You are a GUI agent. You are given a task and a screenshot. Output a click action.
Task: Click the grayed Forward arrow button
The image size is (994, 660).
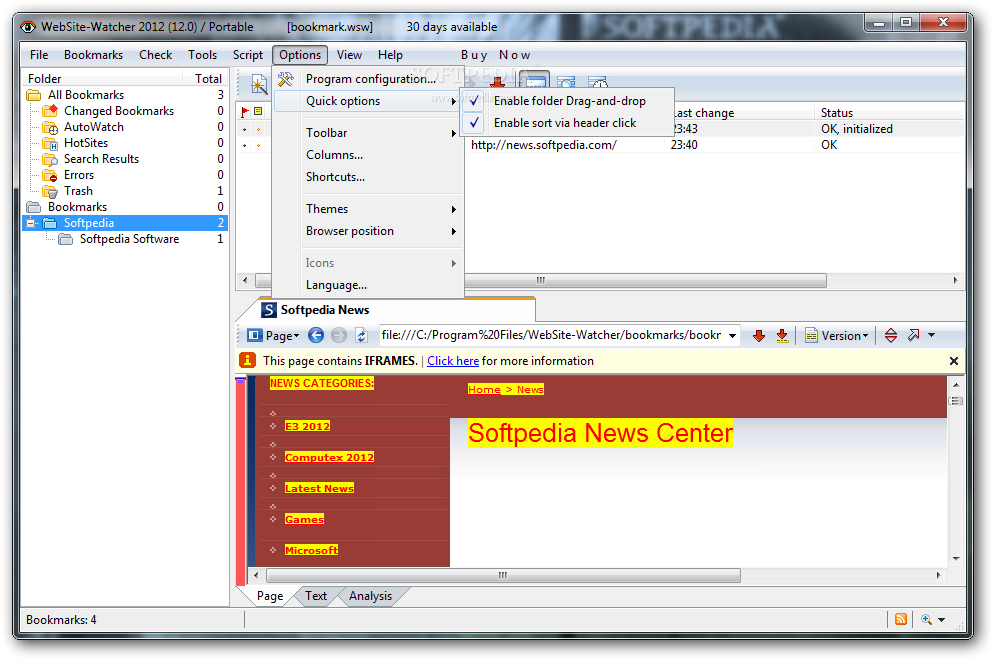[339, 335]
